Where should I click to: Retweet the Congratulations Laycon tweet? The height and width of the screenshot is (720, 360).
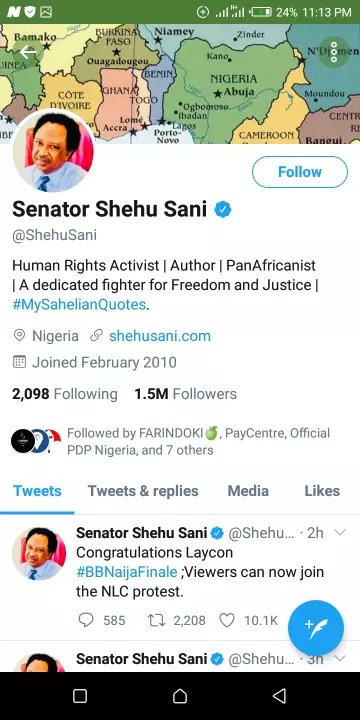point(154,620)
